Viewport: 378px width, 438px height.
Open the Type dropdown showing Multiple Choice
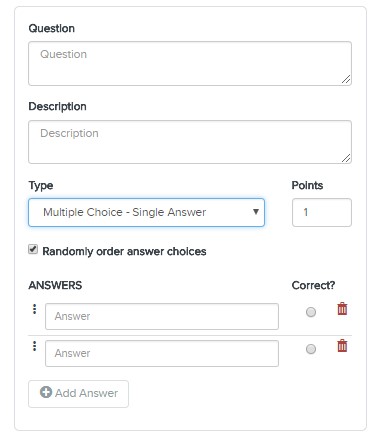[x=147, y=213]
